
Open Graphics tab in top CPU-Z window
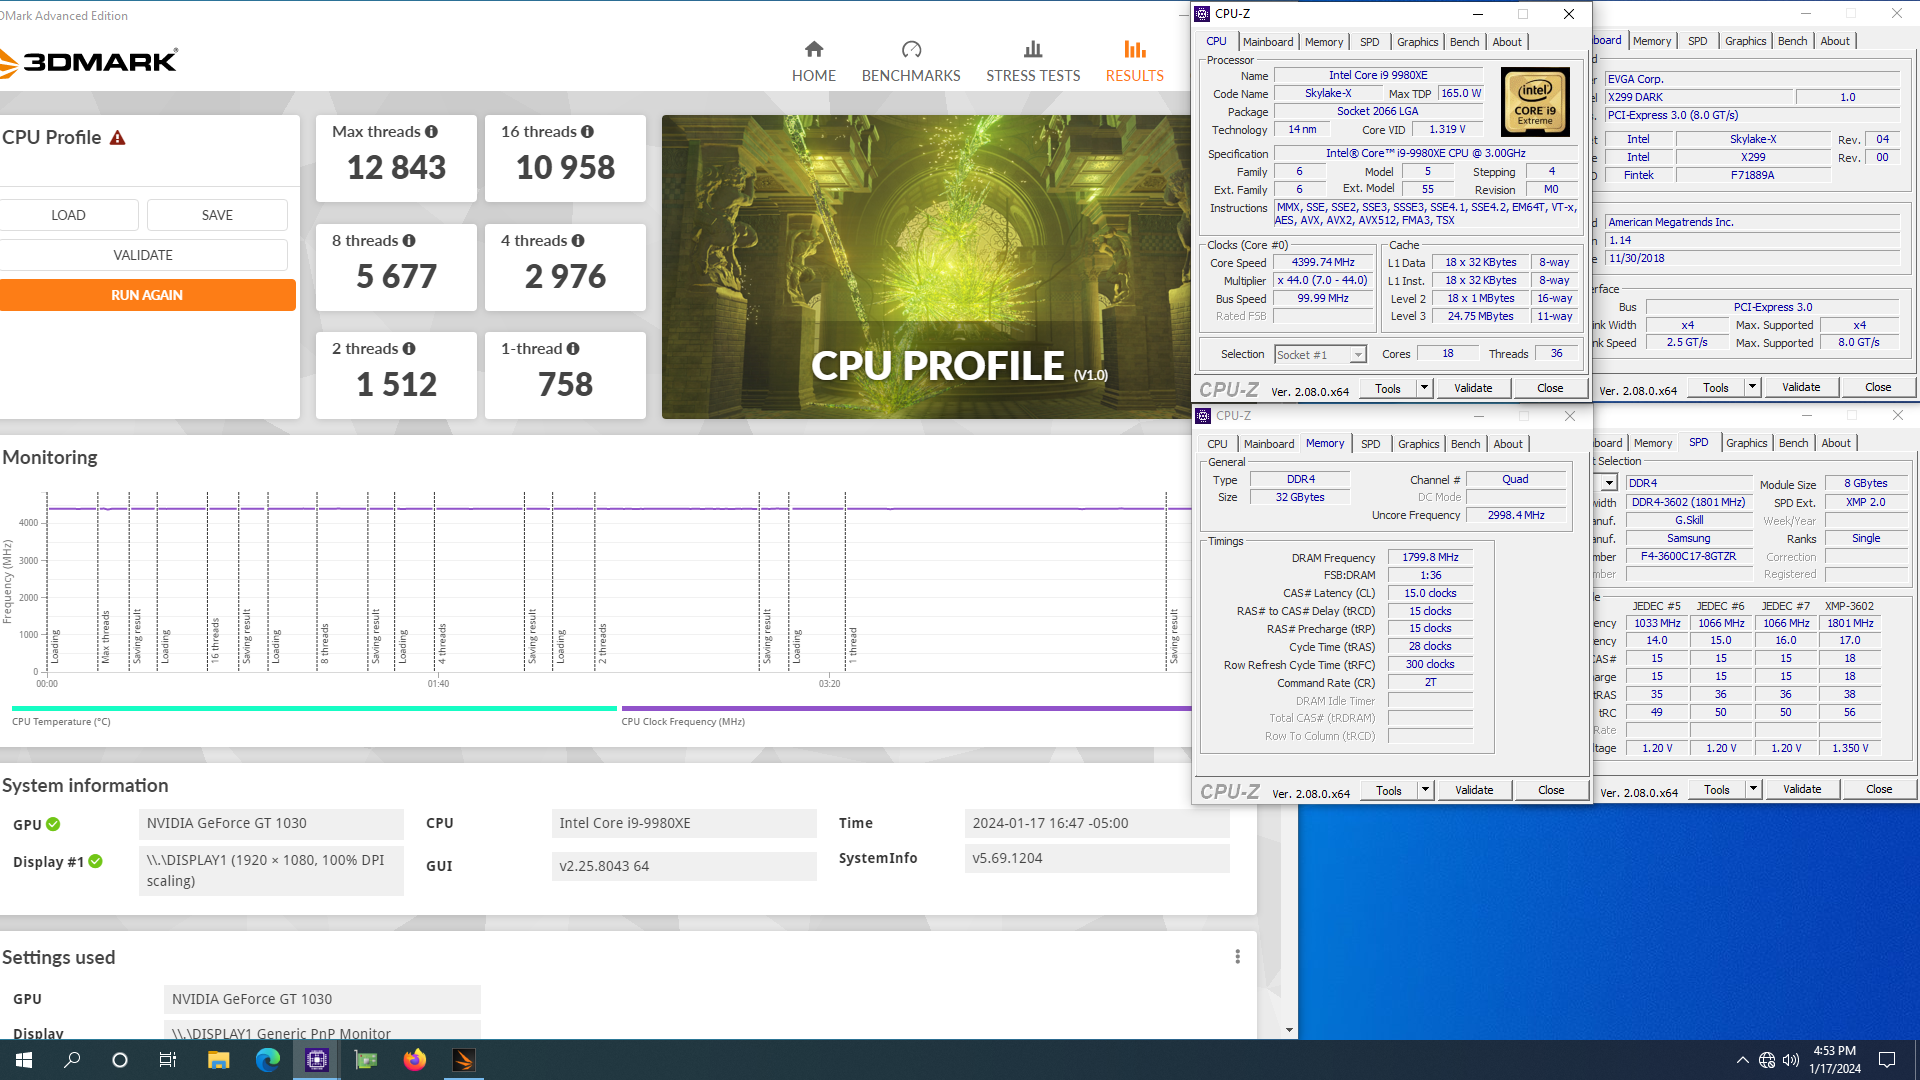click(1417, 42)
